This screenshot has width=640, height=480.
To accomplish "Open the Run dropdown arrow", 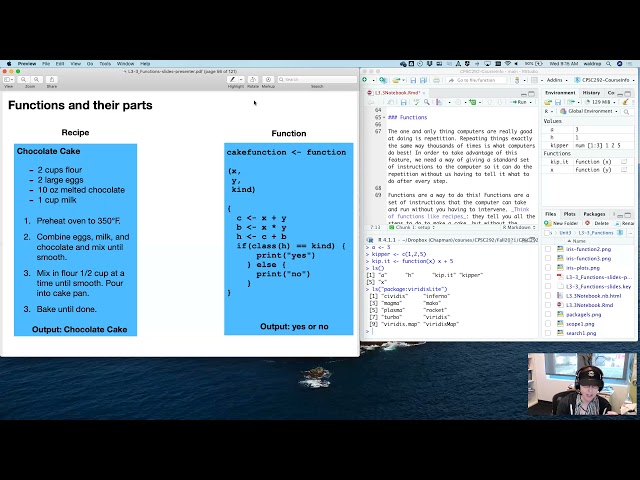I will point(531,102).
